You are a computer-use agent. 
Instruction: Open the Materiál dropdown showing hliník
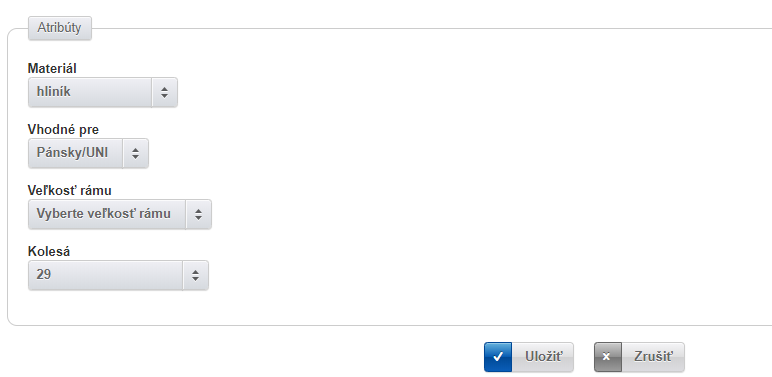click(x=102, y=92)
